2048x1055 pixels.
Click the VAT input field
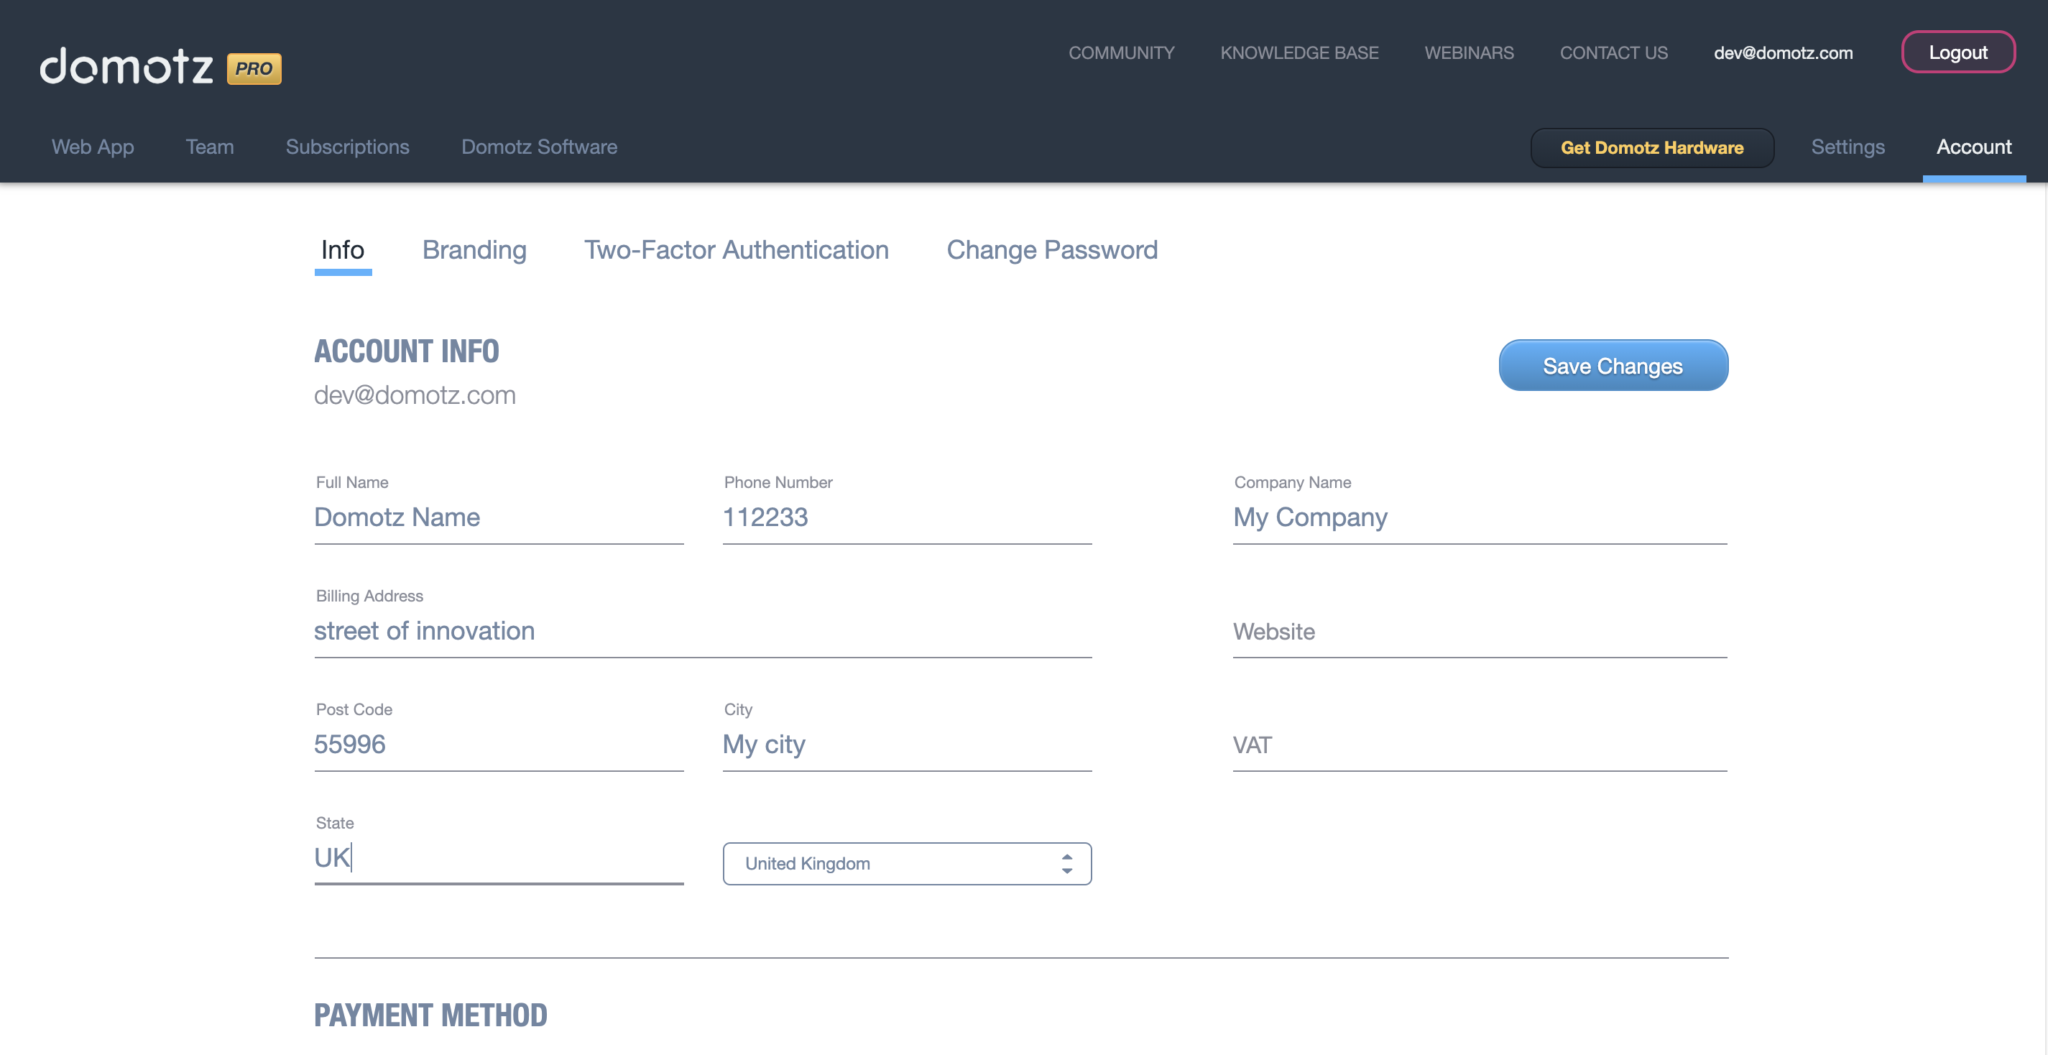(x=1480, y=745)
